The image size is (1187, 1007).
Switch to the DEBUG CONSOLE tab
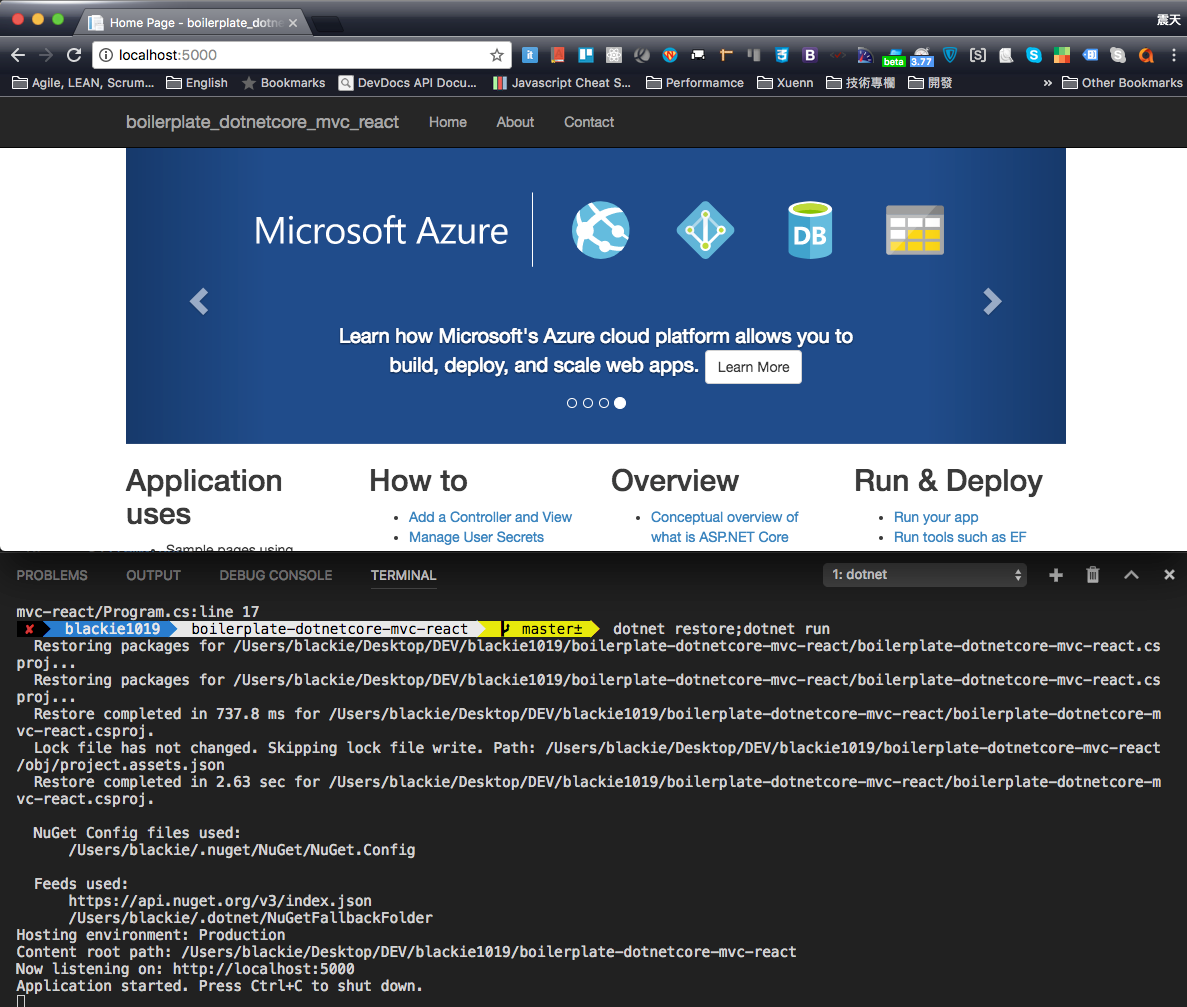276,575
